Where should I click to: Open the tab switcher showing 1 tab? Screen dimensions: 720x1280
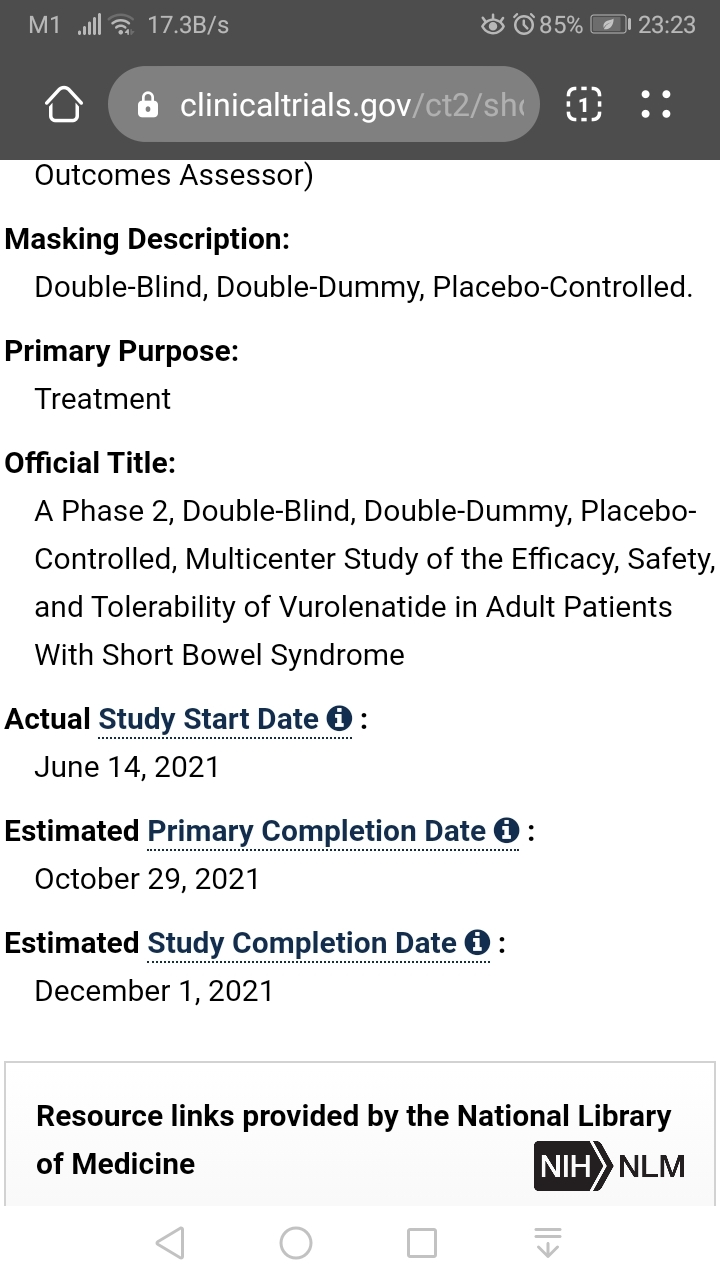pos(584,104)
